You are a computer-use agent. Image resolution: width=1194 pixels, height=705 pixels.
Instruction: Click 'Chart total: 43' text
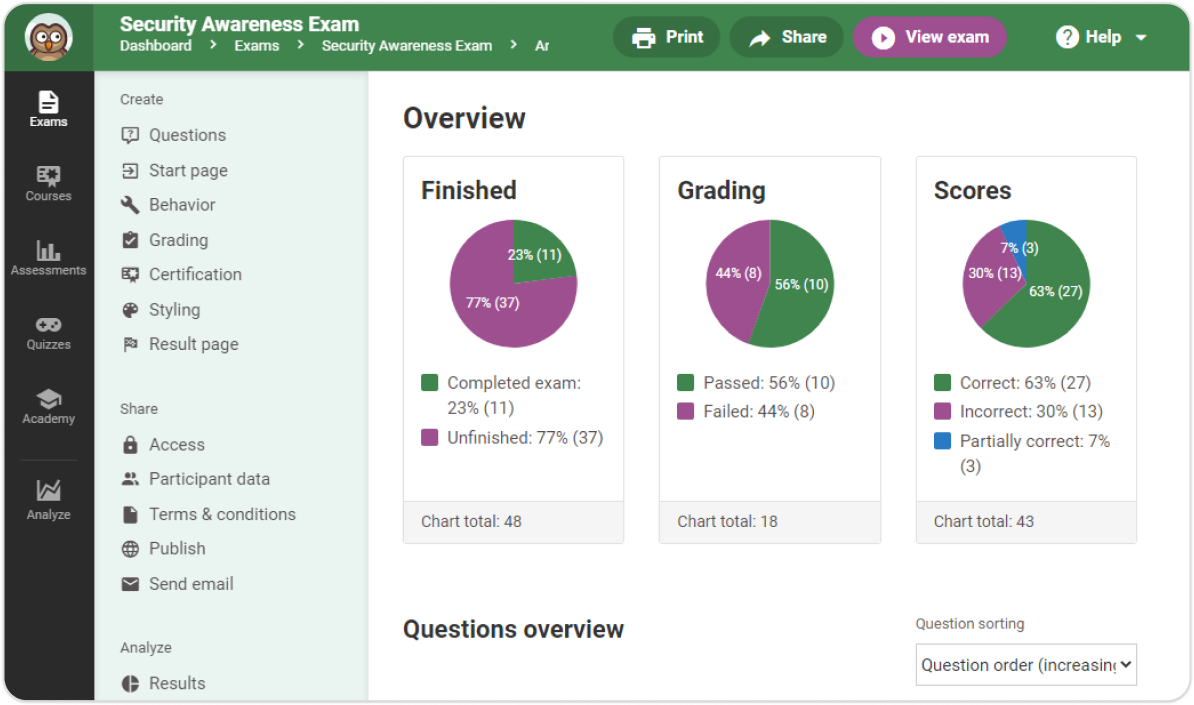click(984, 522)
